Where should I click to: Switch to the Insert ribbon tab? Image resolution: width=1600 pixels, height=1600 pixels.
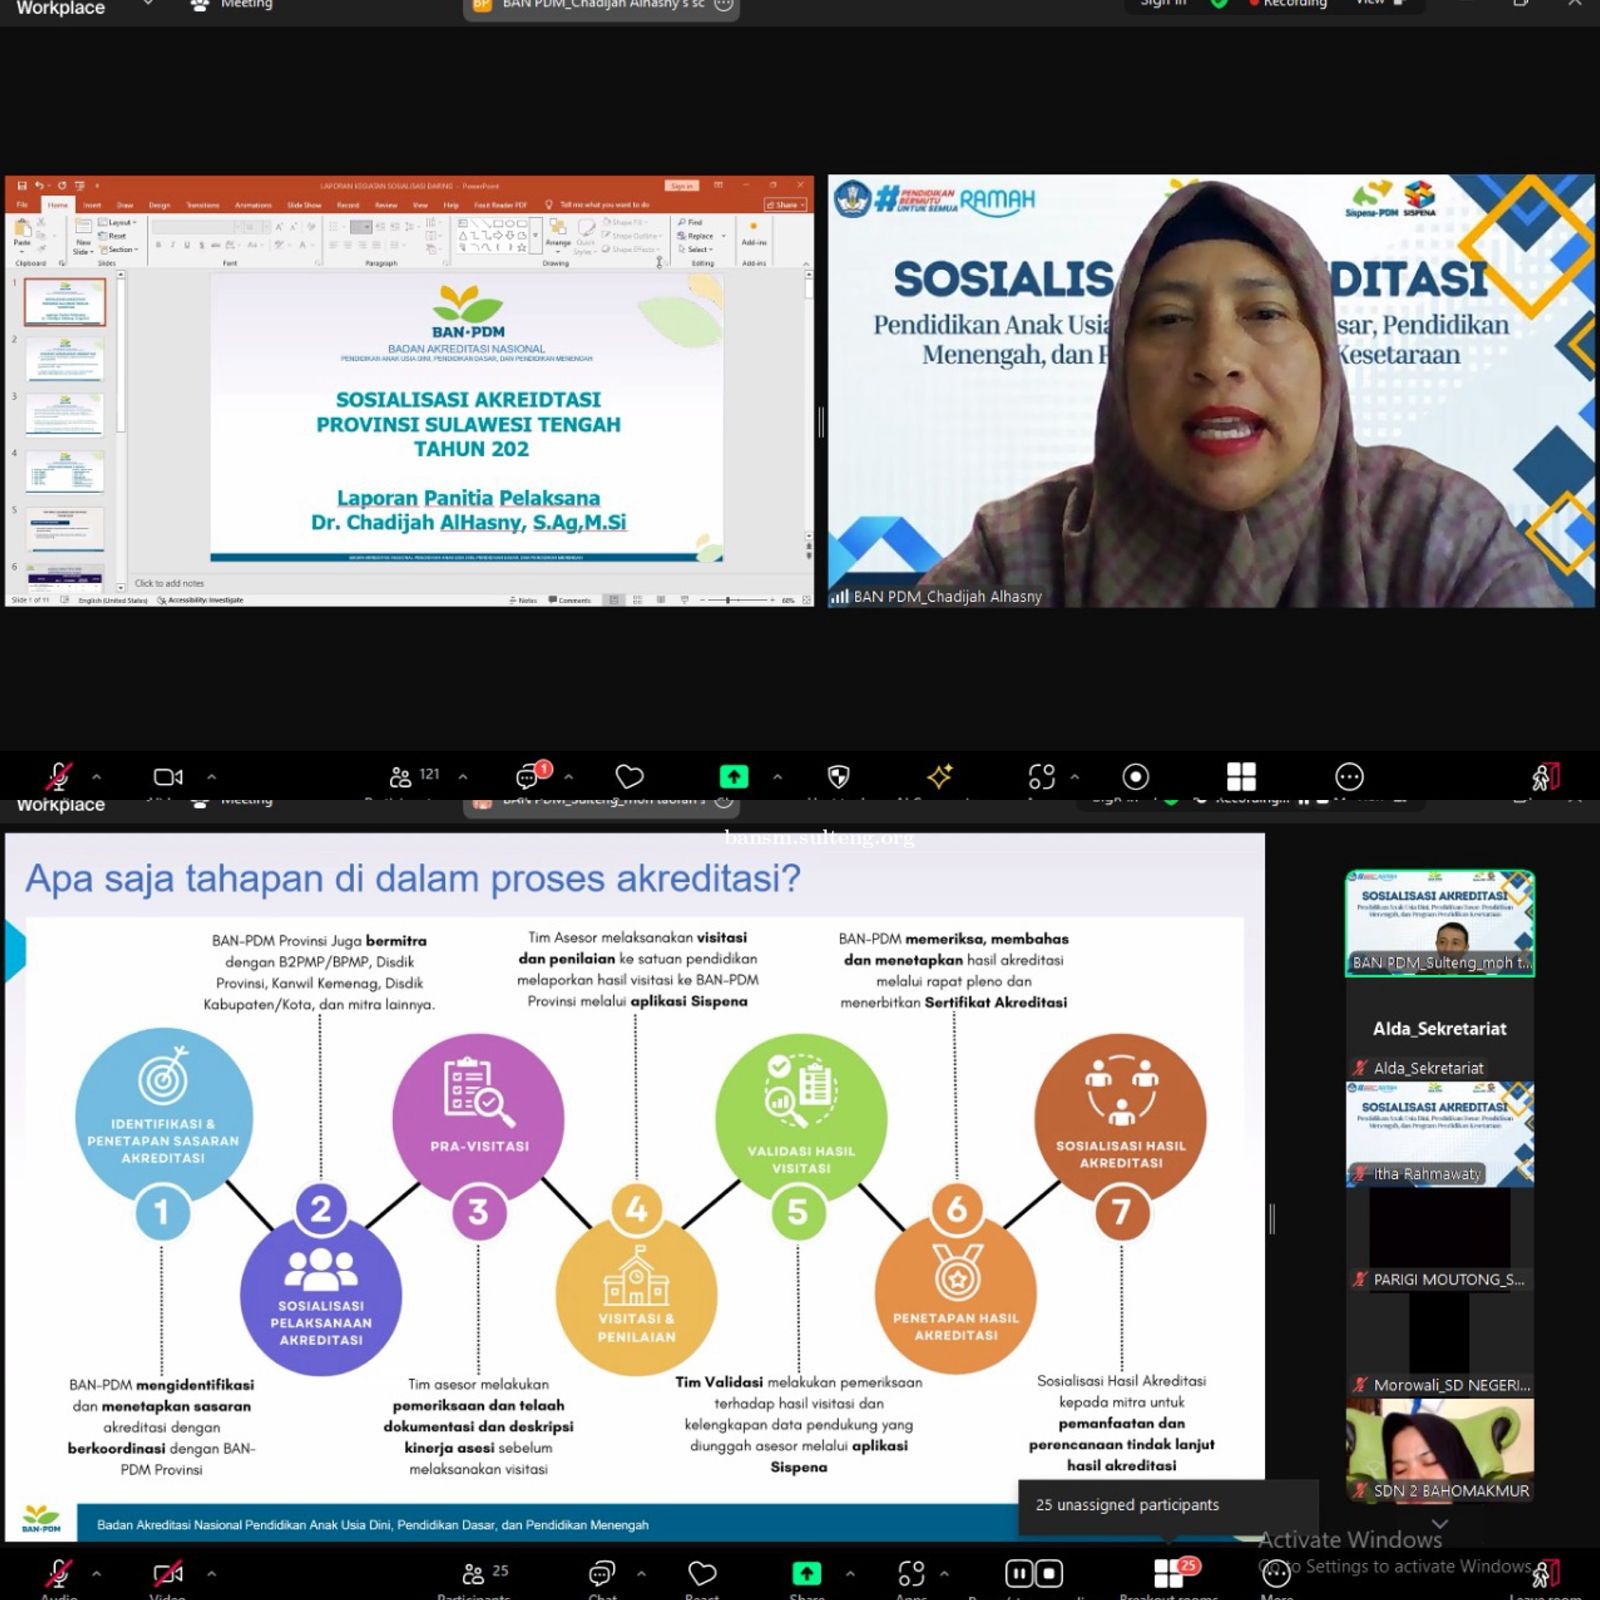click(95, 205)
